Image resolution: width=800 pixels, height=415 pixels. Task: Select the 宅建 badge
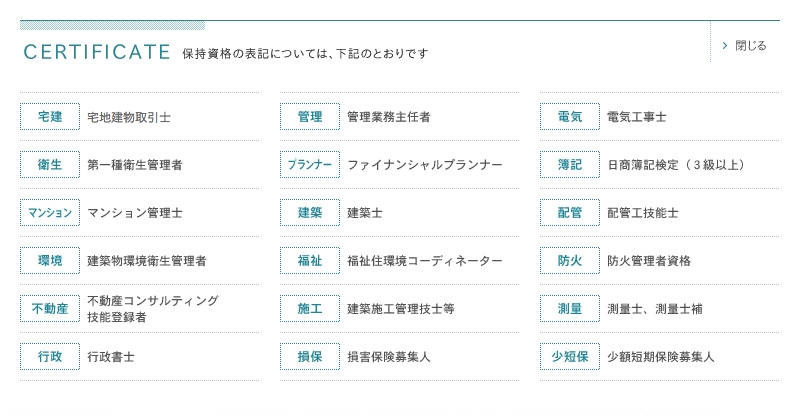[x=50, y=116]
